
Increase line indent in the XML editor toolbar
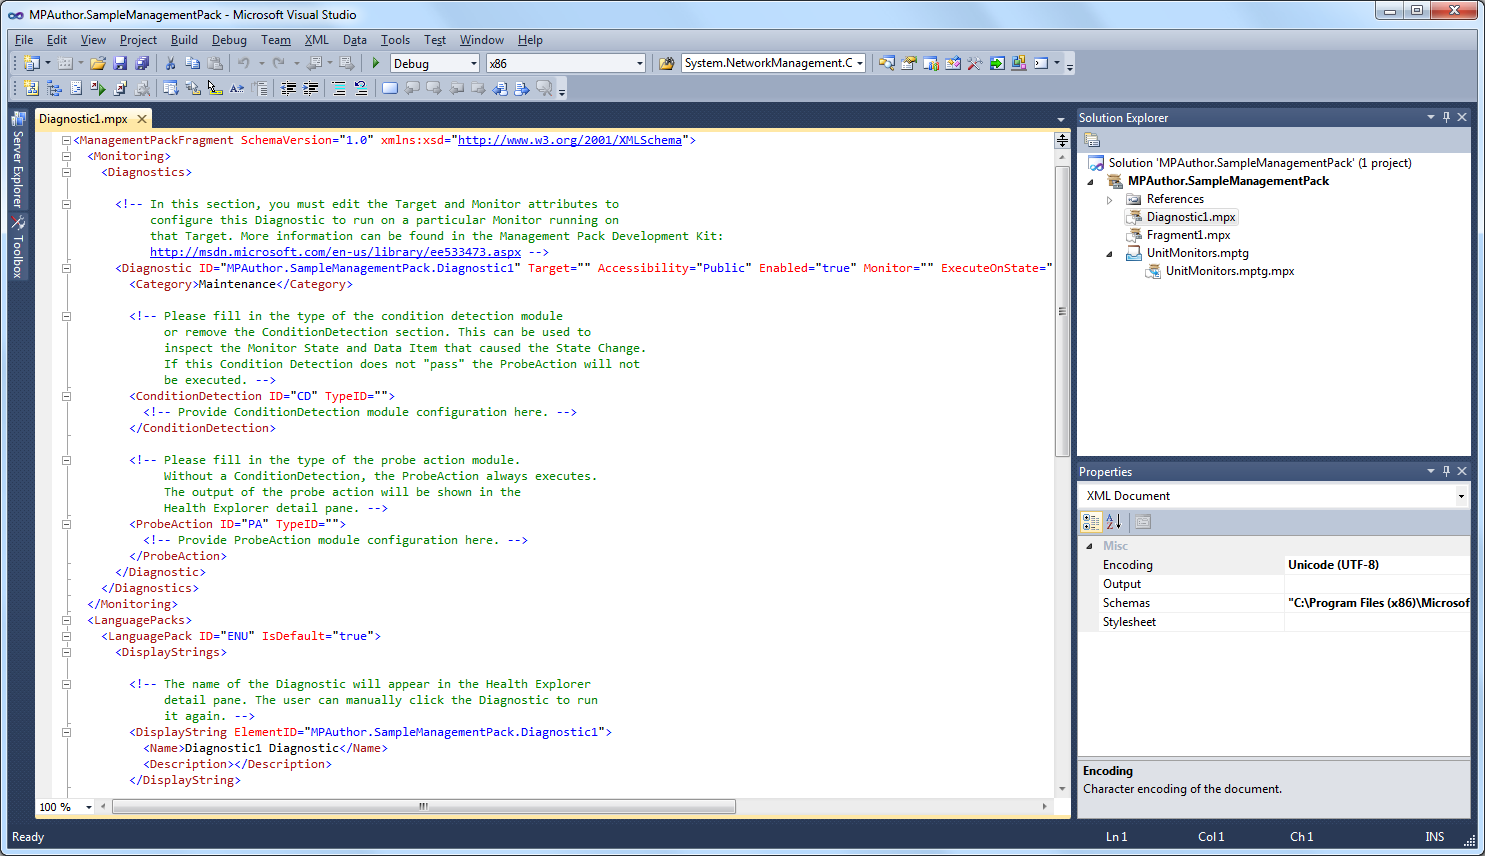[311, 88]
